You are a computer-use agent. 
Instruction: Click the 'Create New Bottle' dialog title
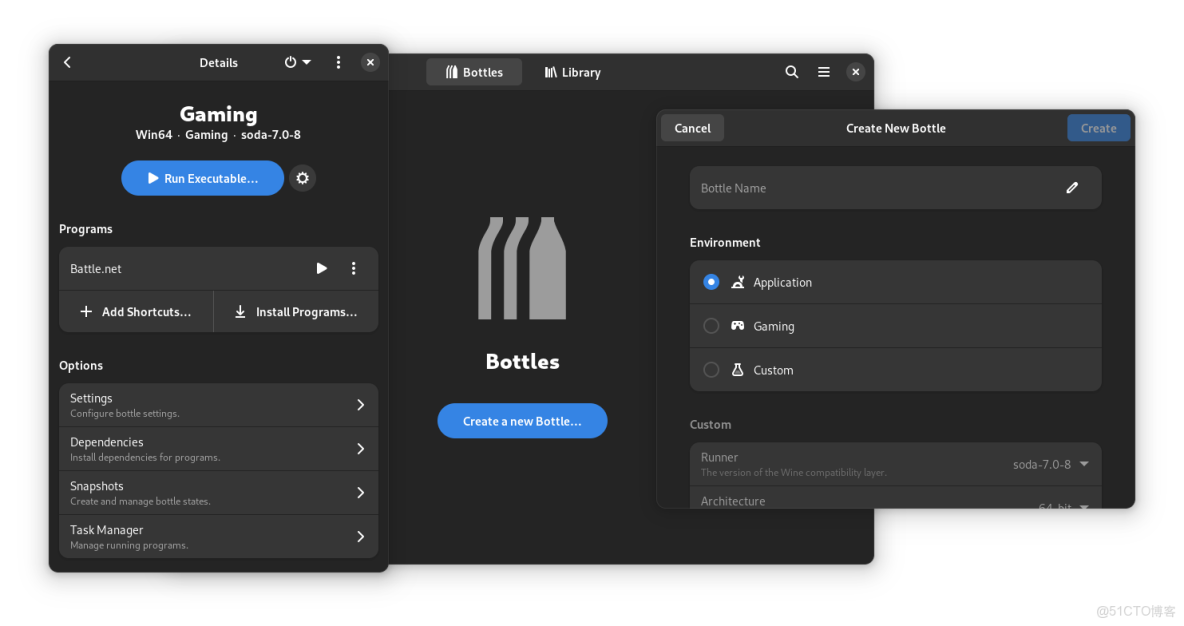(x=896, y=128)
